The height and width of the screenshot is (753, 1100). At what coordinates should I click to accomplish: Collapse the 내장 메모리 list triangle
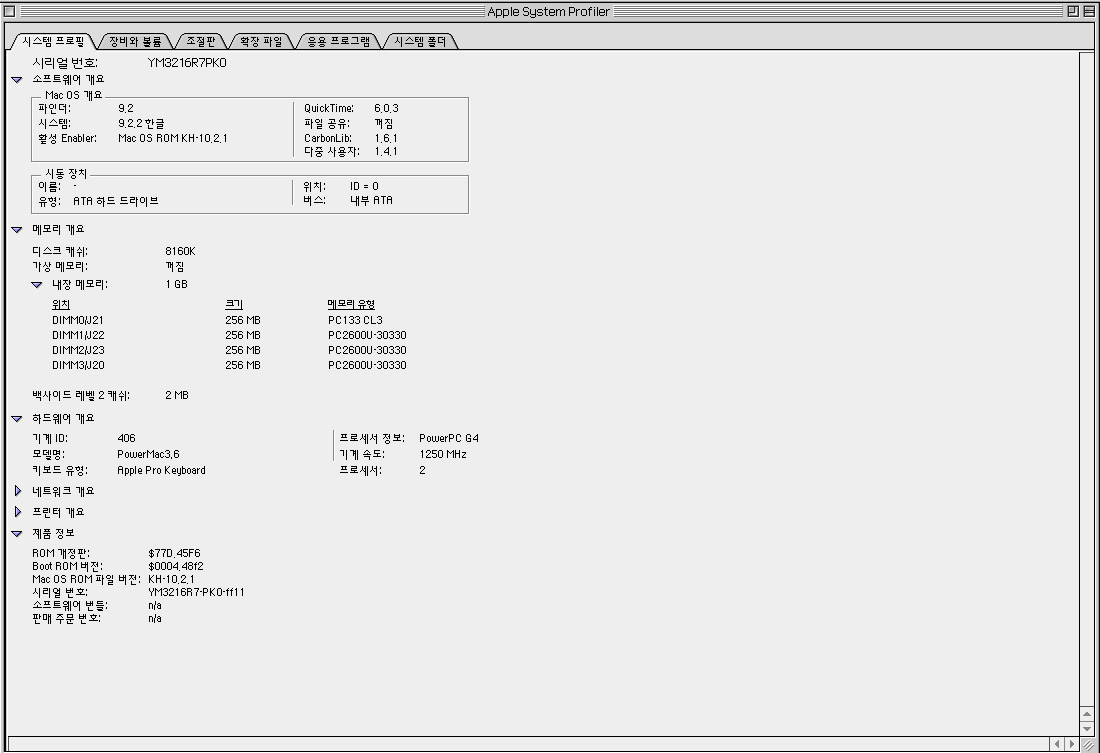tap(37, 285)
